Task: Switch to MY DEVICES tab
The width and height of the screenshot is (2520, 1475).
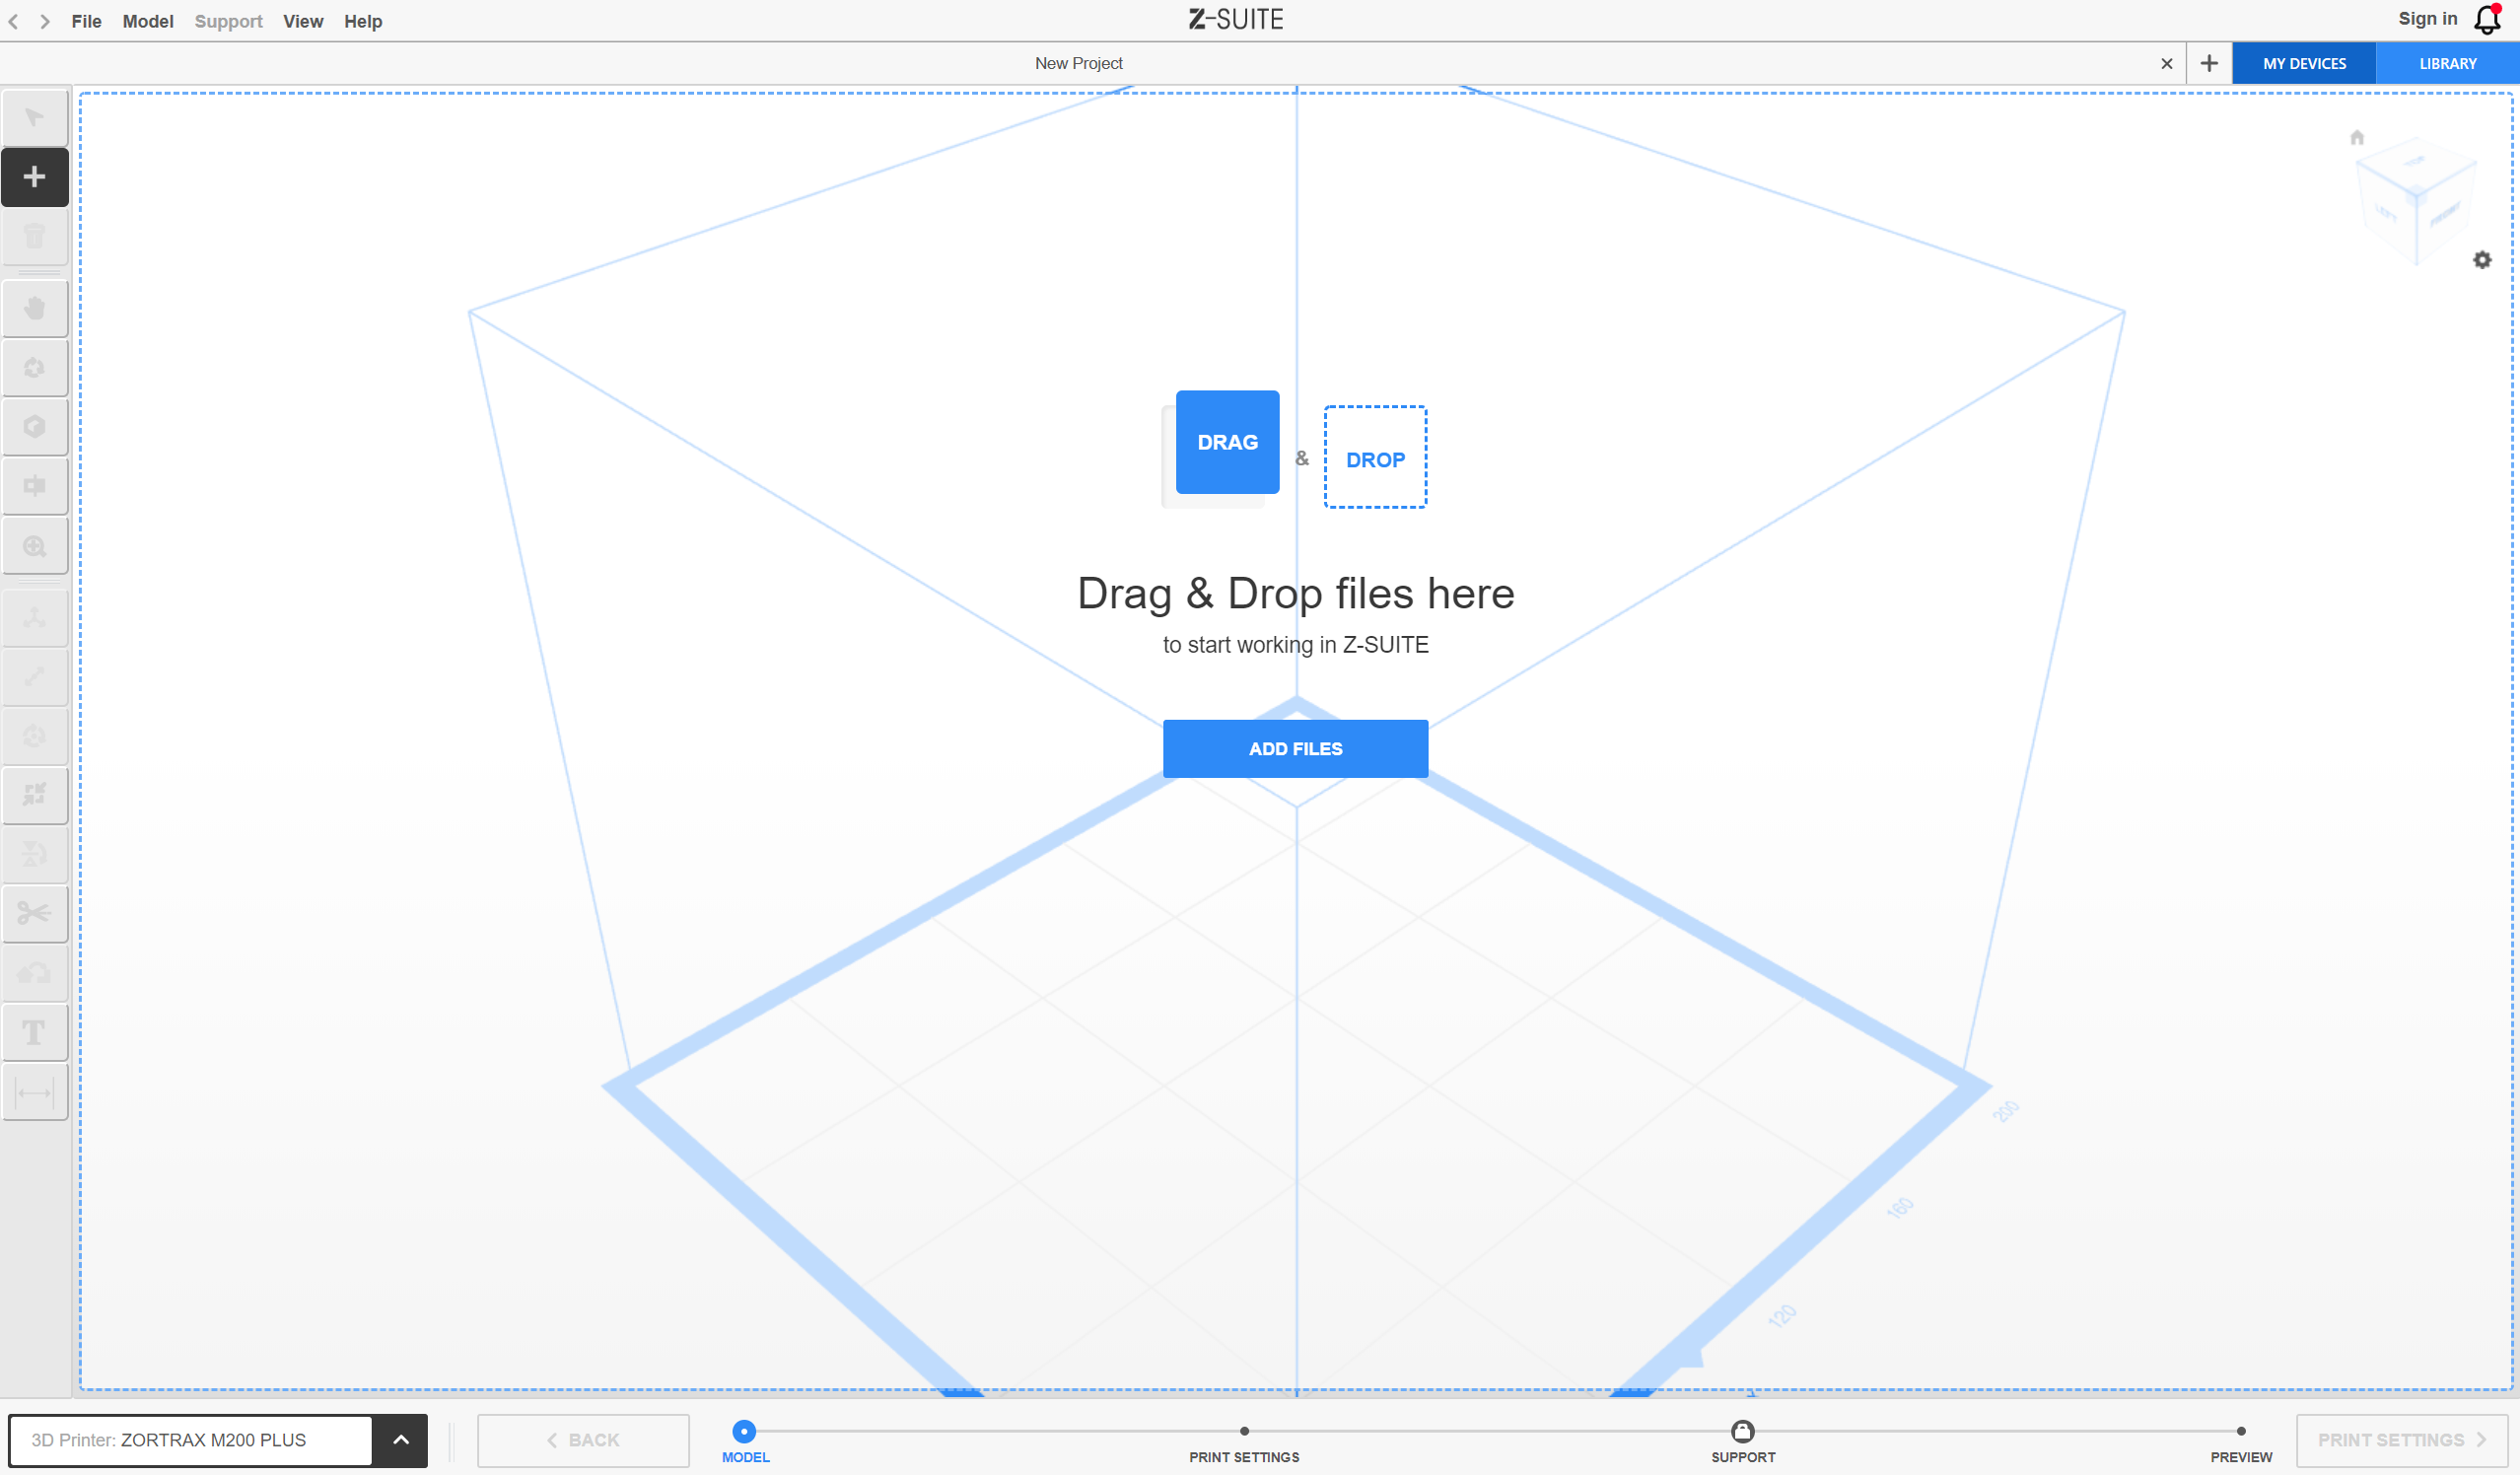Action: [2304, 63]
